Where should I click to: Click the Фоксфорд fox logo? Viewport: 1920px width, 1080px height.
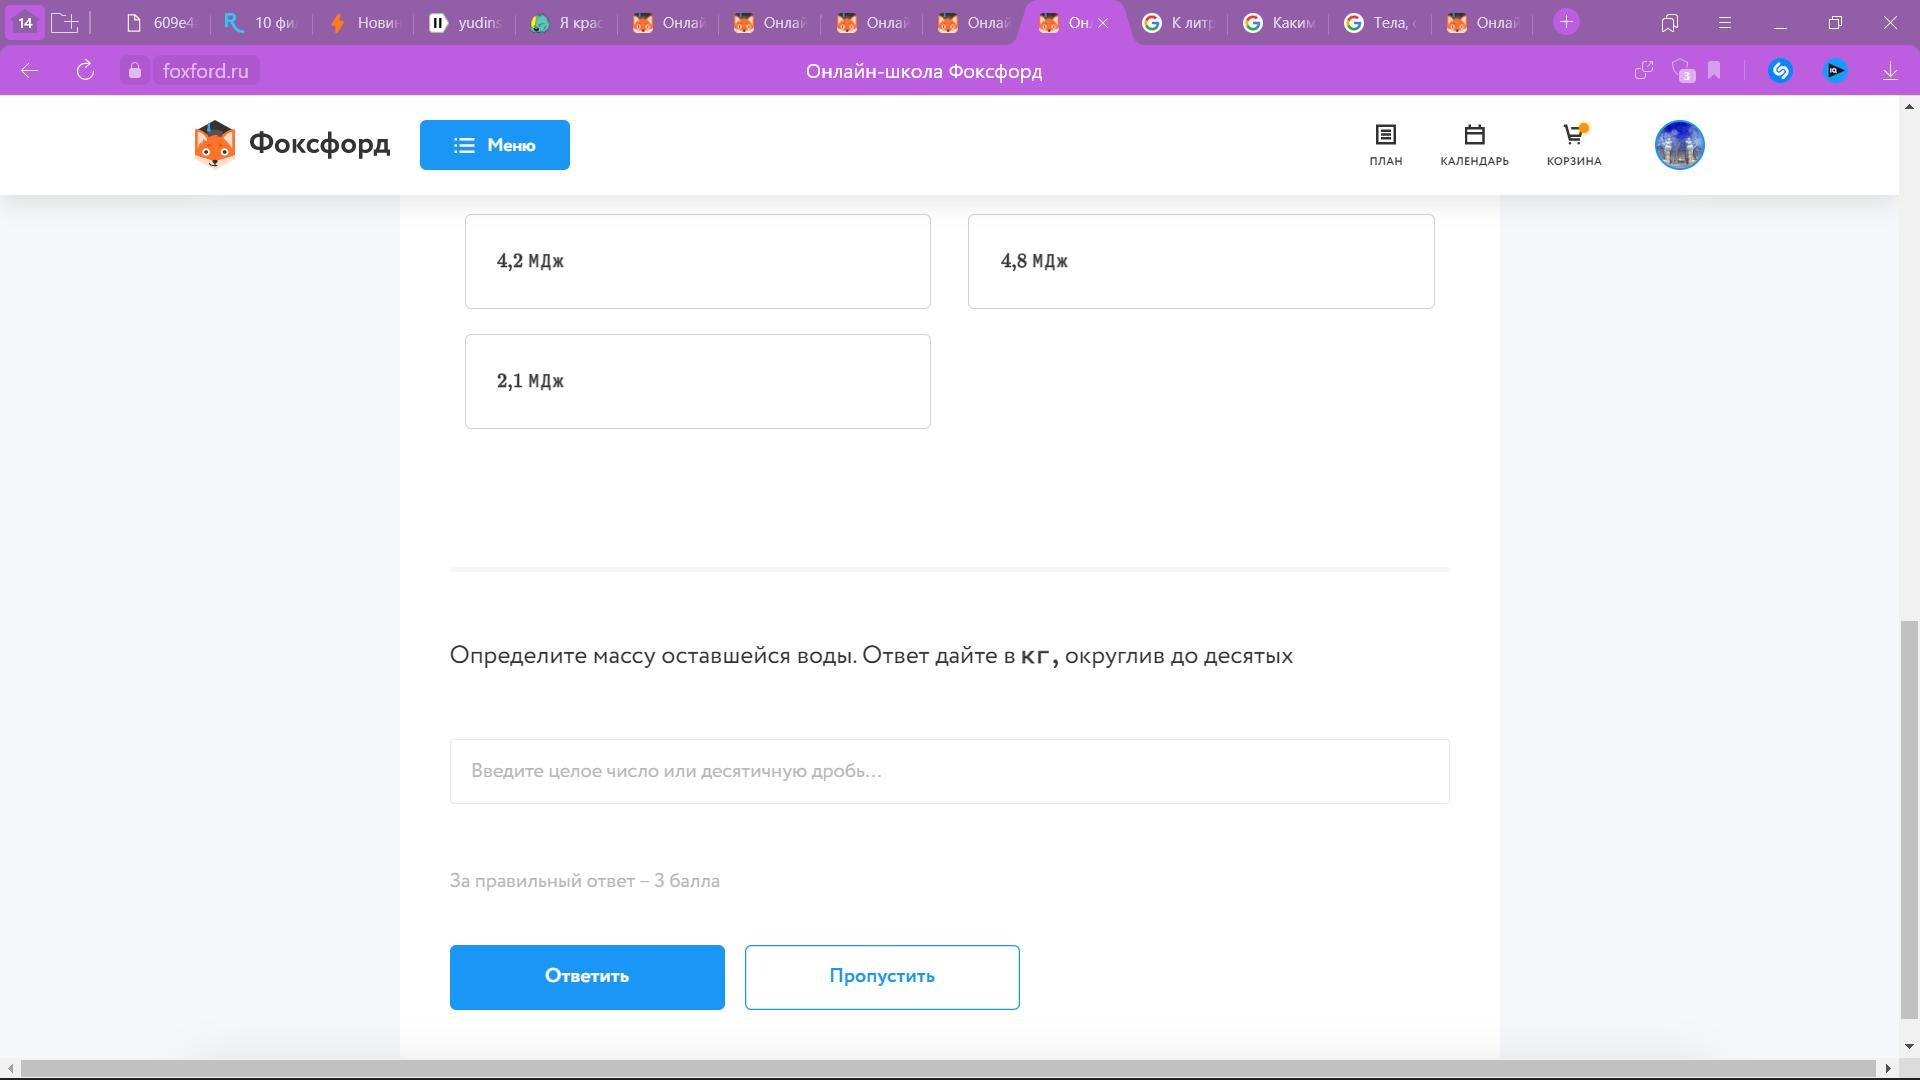(214, 145)
